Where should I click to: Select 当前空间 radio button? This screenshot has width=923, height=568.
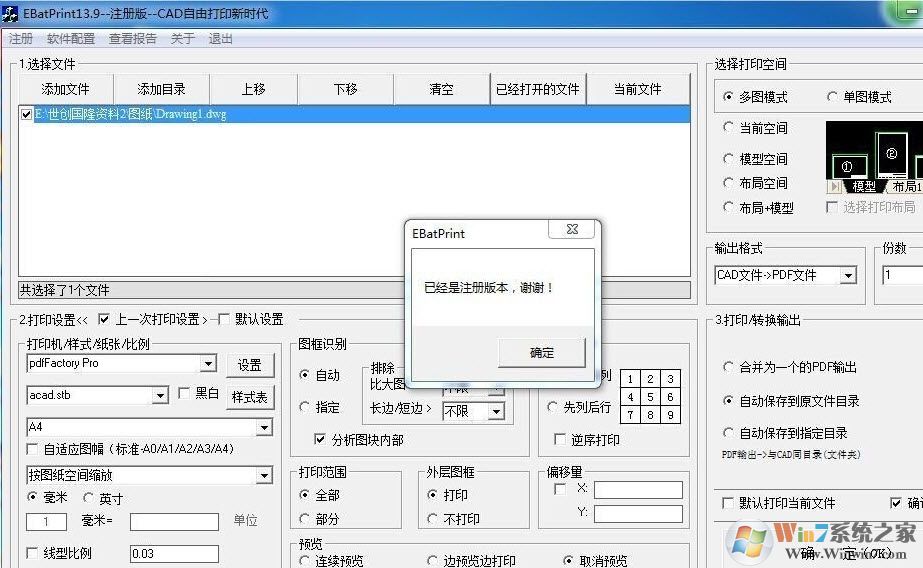[728, 128]
